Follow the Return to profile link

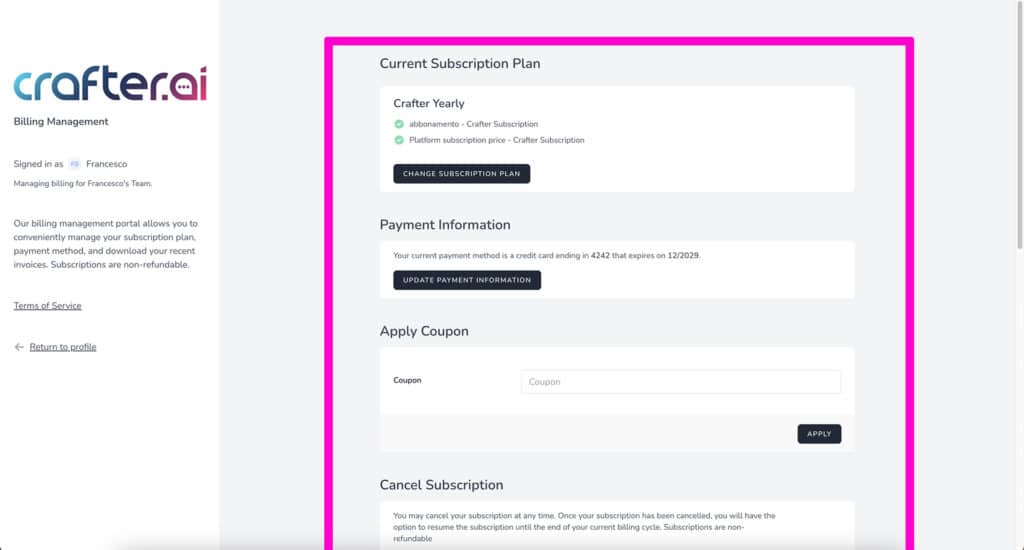pos(63,347)
